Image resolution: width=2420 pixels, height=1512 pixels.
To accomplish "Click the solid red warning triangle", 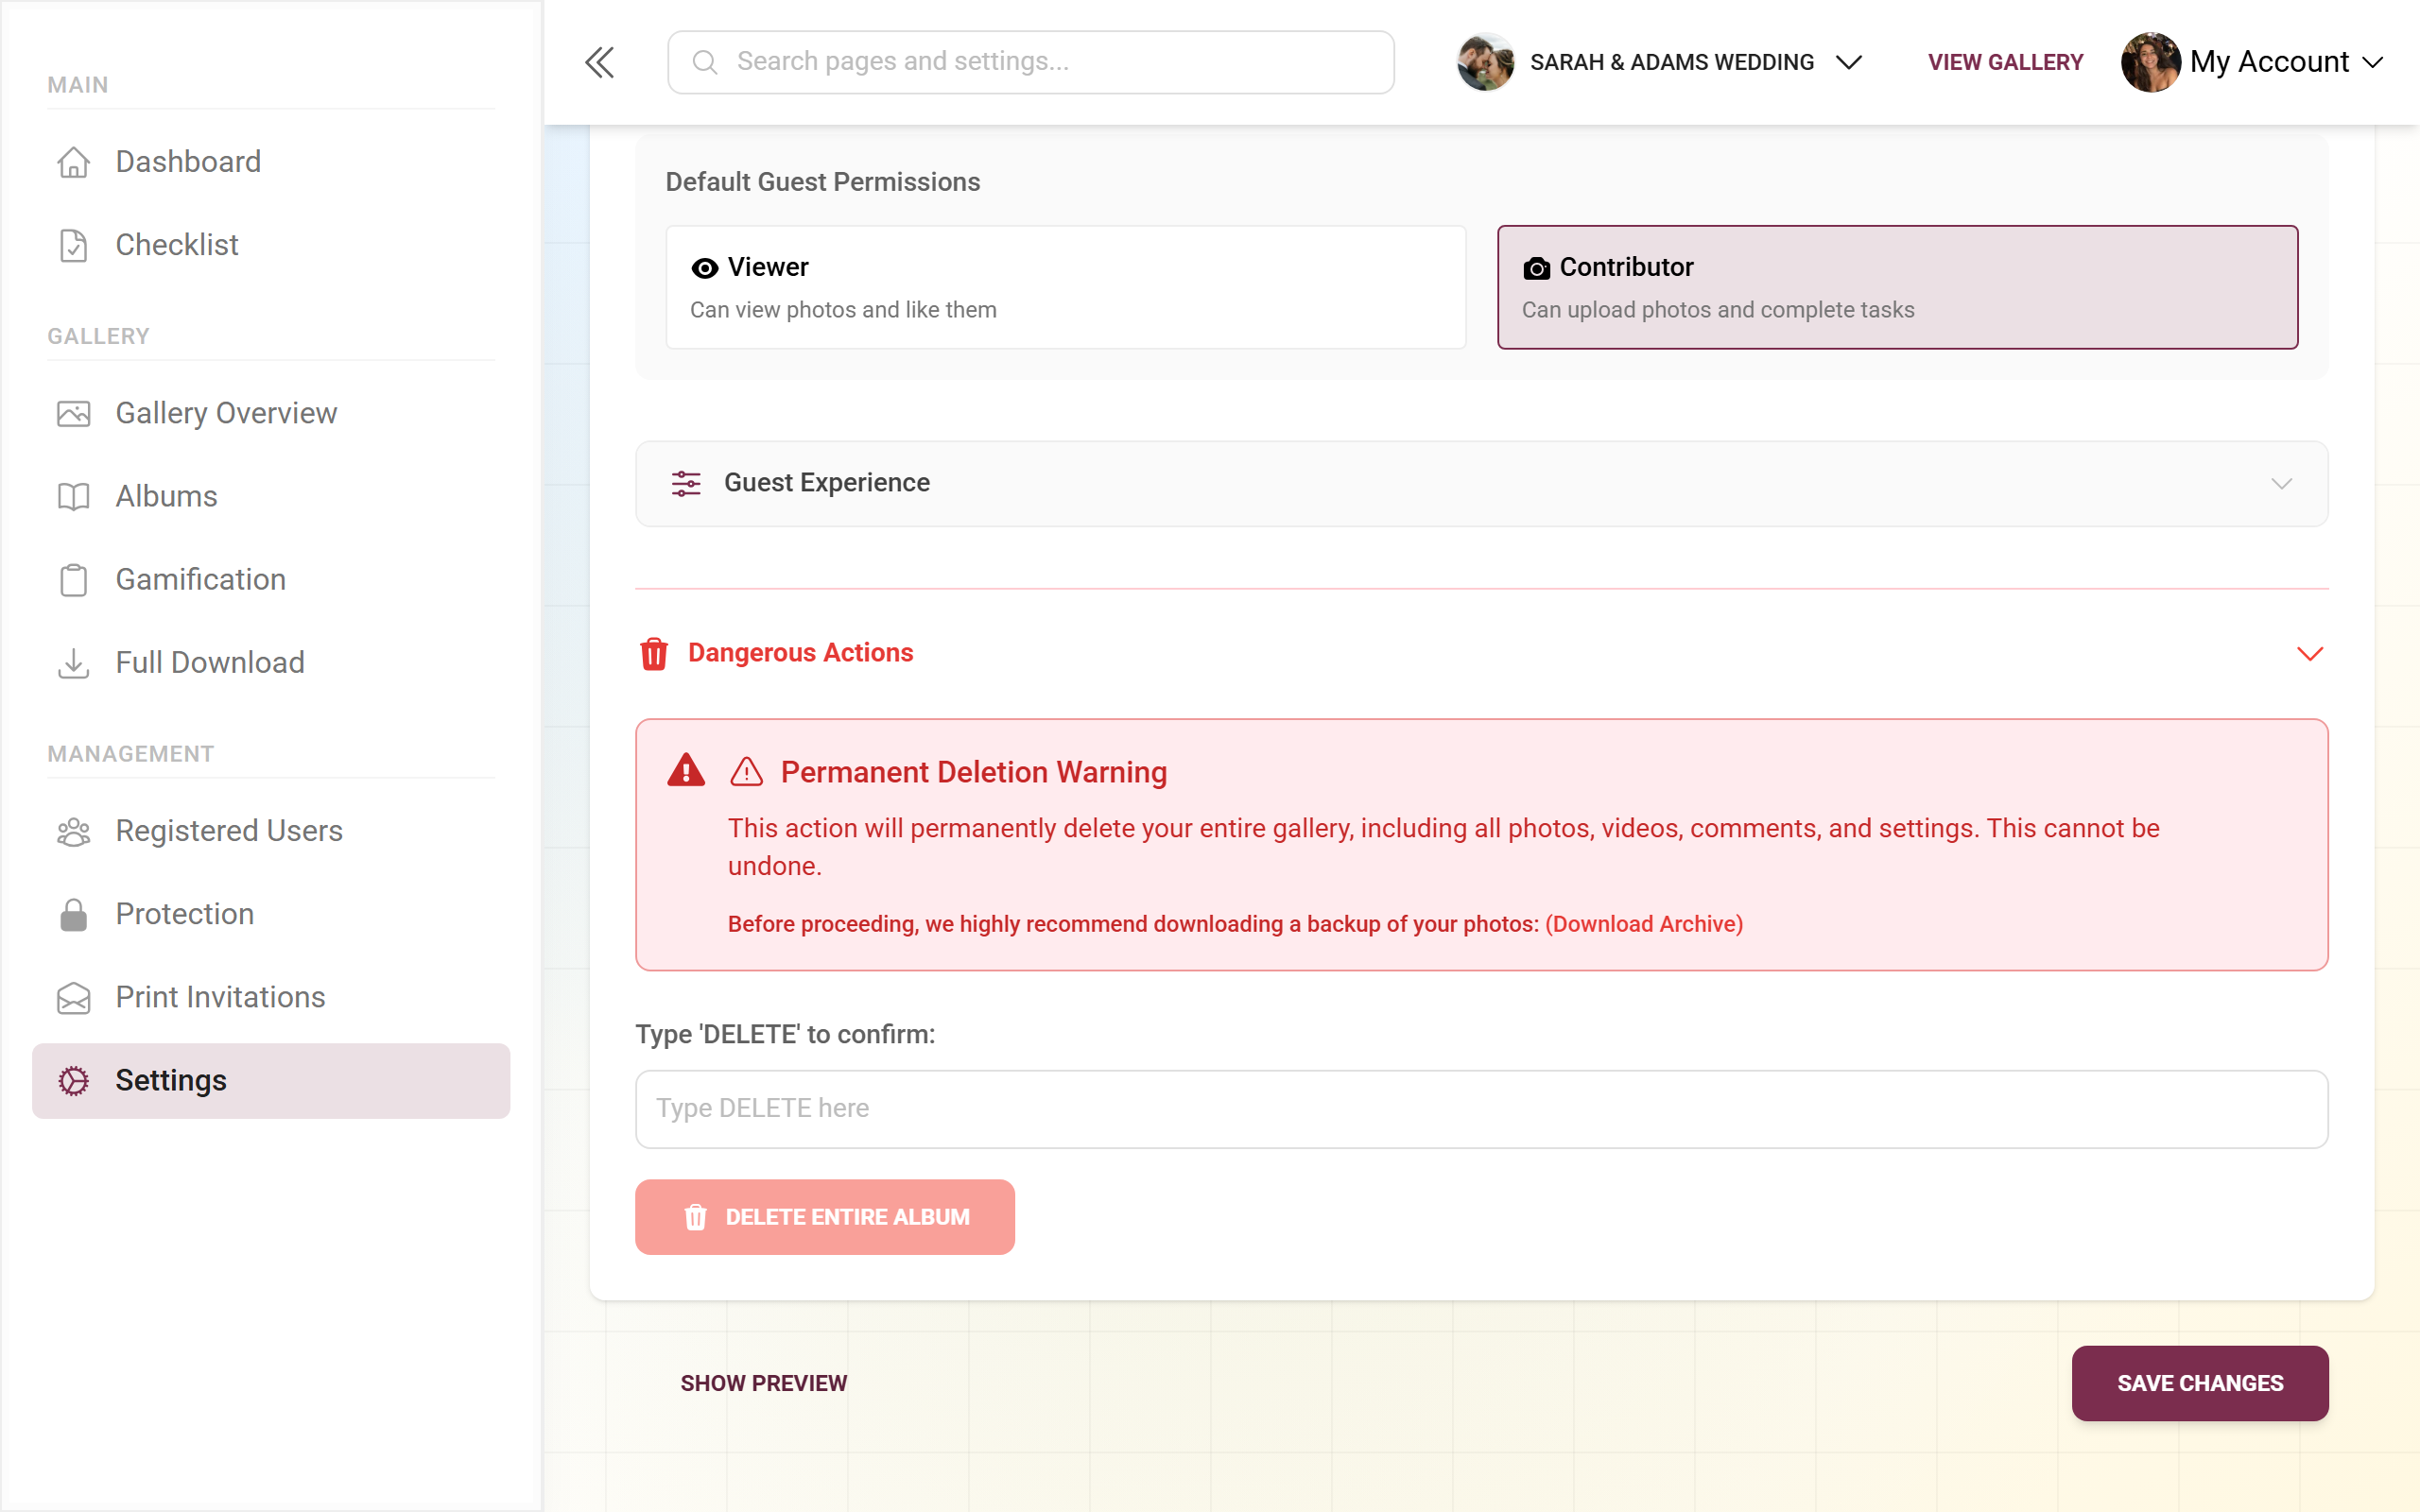I will (686, 770).
